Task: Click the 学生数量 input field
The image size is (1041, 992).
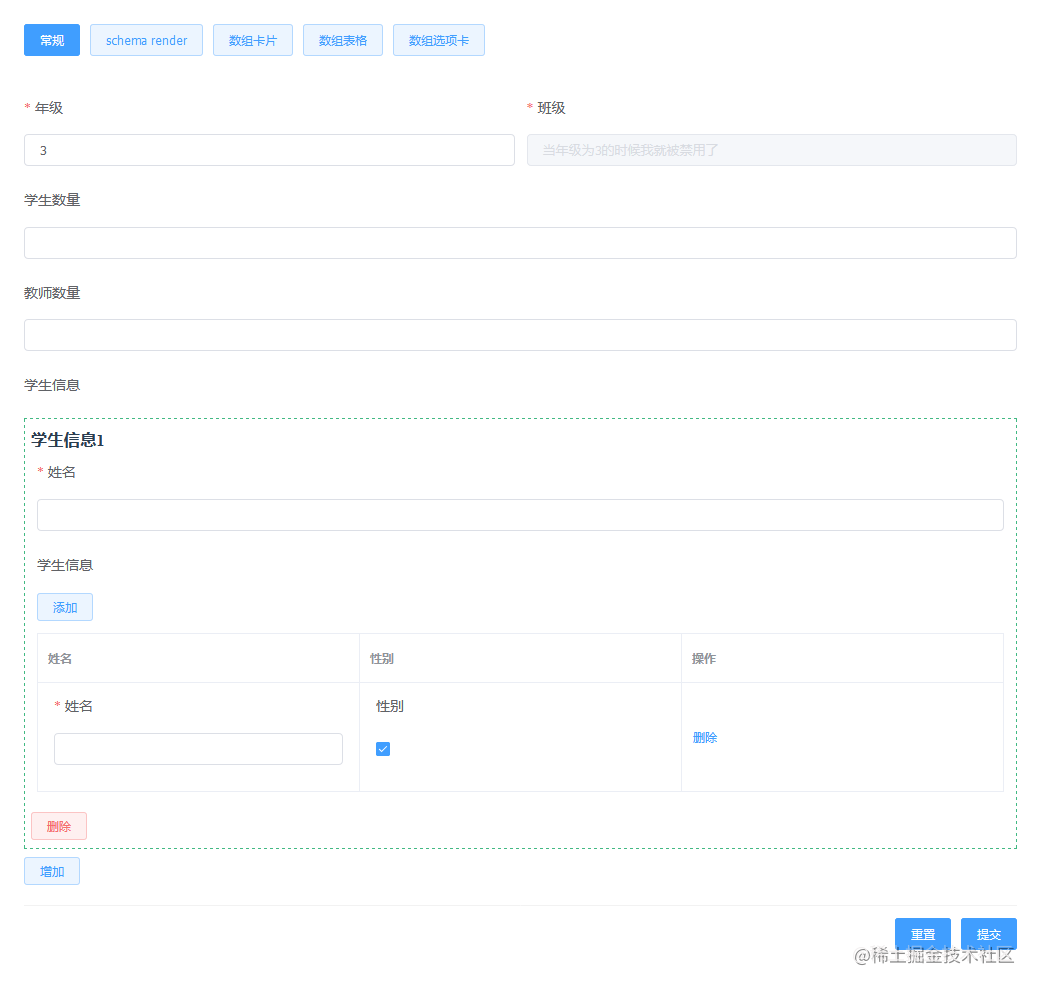Action: (519, 242)
